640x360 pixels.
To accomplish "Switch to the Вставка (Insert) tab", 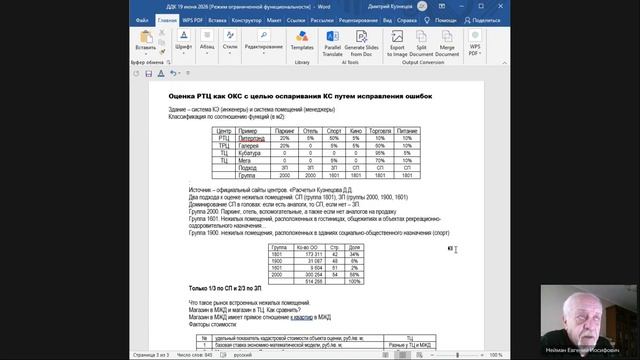I will (217, 20).
